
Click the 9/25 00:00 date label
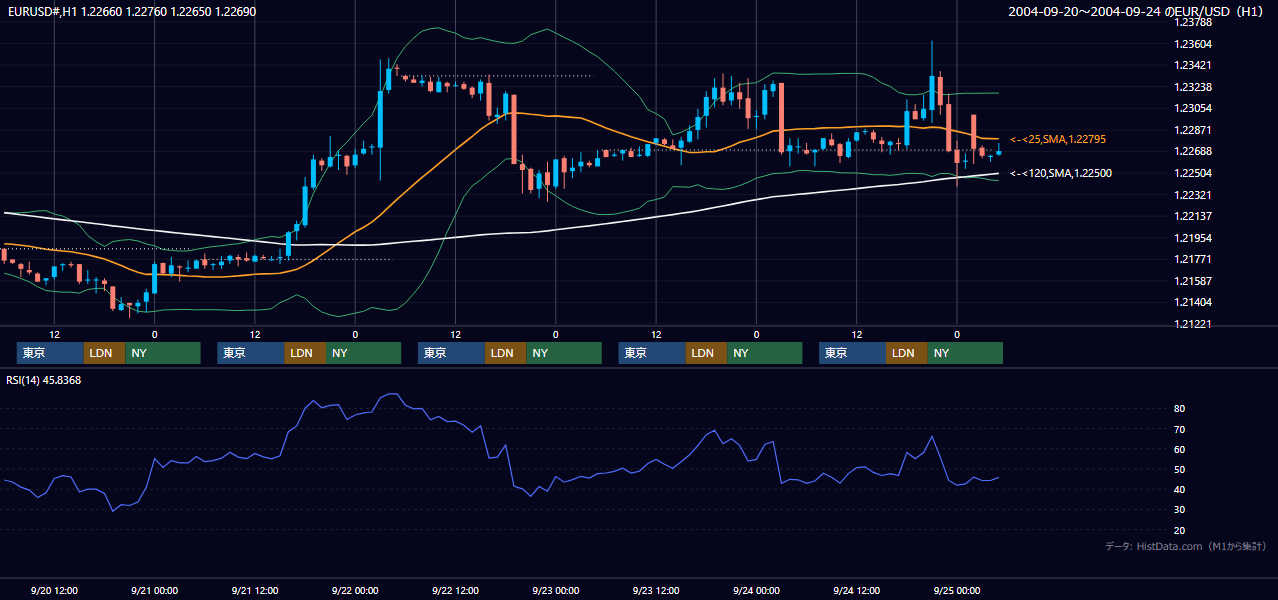point(956,590)
